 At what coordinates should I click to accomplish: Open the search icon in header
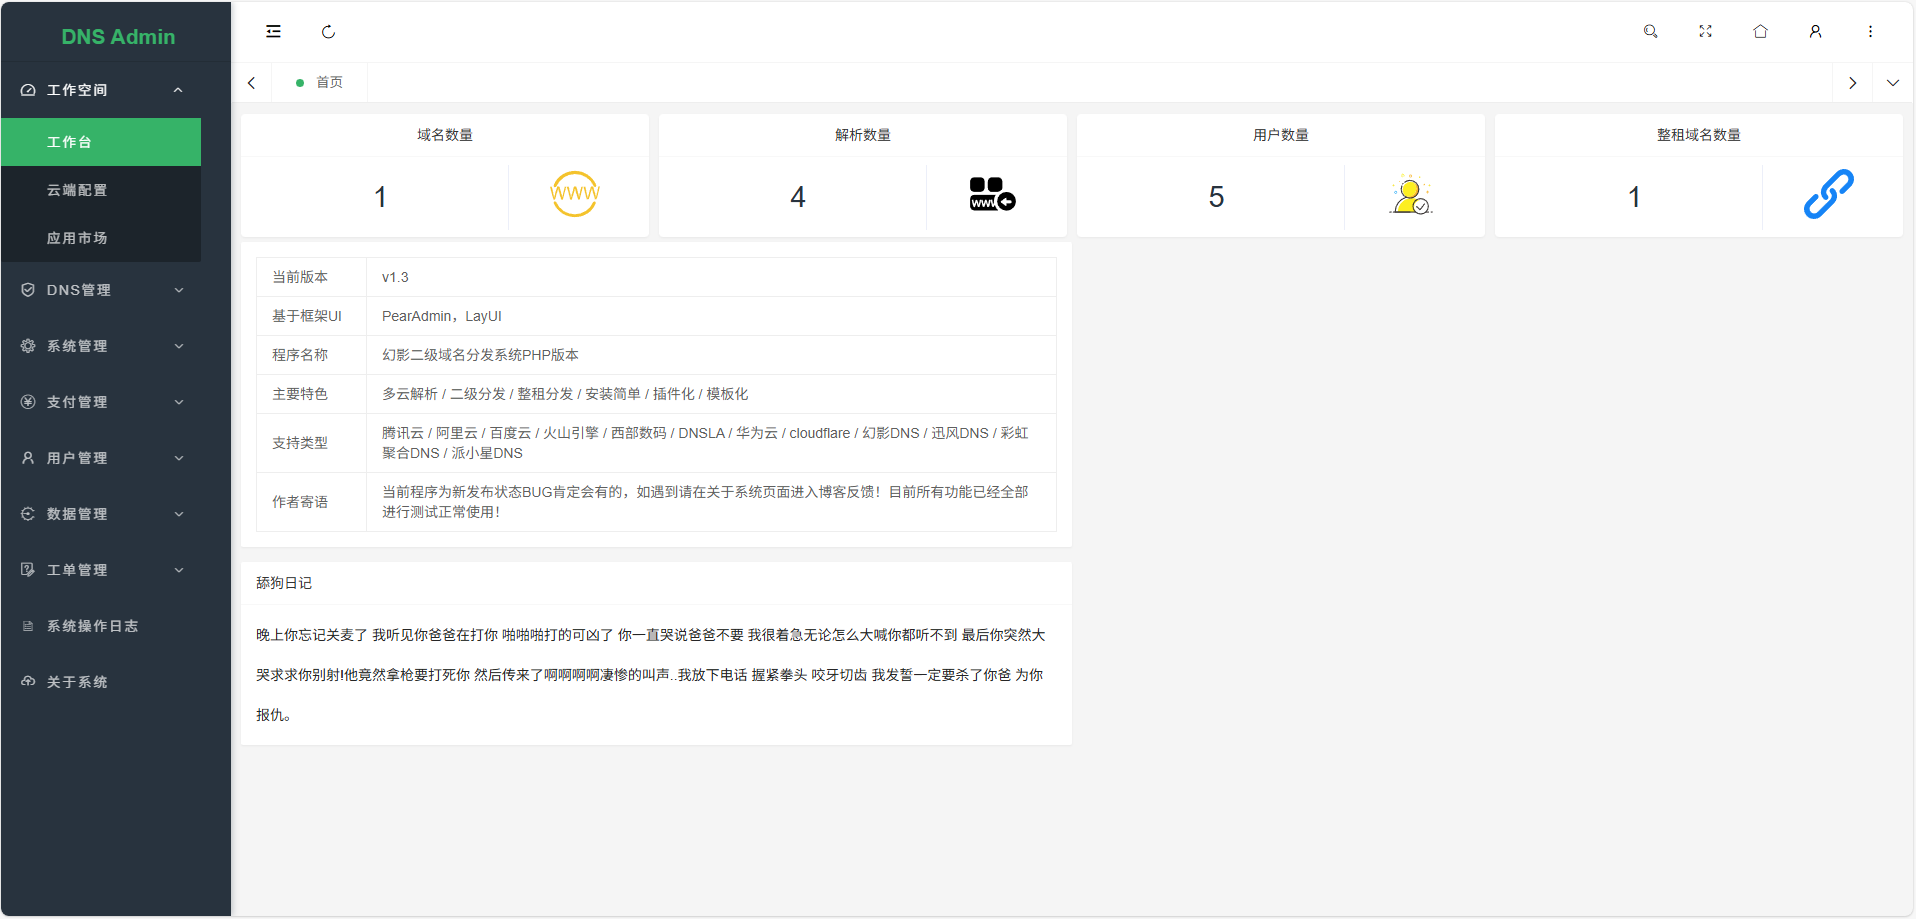tap(1650, 32)
